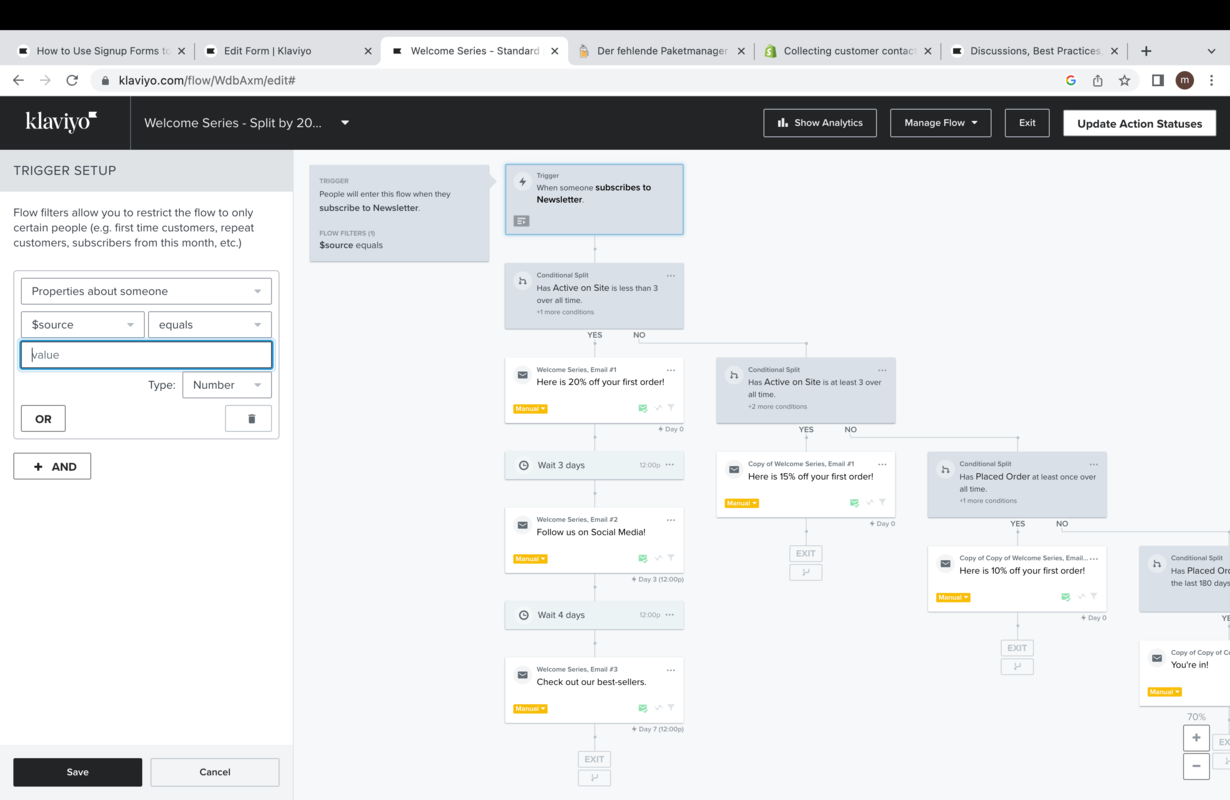
Task: Expand the flow title dropdown next to Welcome Series
Action: 344,122
